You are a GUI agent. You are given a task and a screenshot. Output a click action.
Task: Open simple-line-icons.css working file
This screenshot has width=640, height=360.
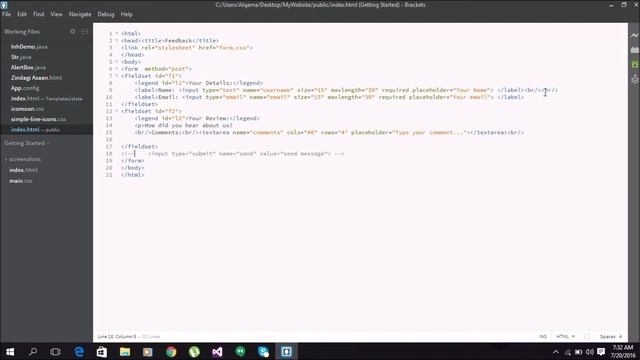38,119
